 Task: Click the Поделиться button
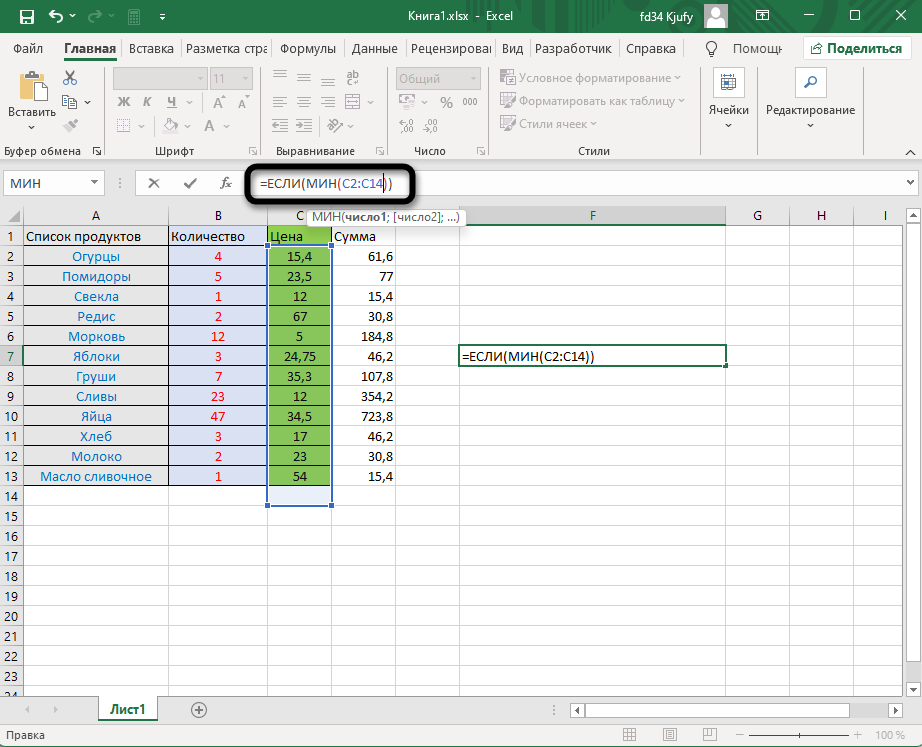856,49
